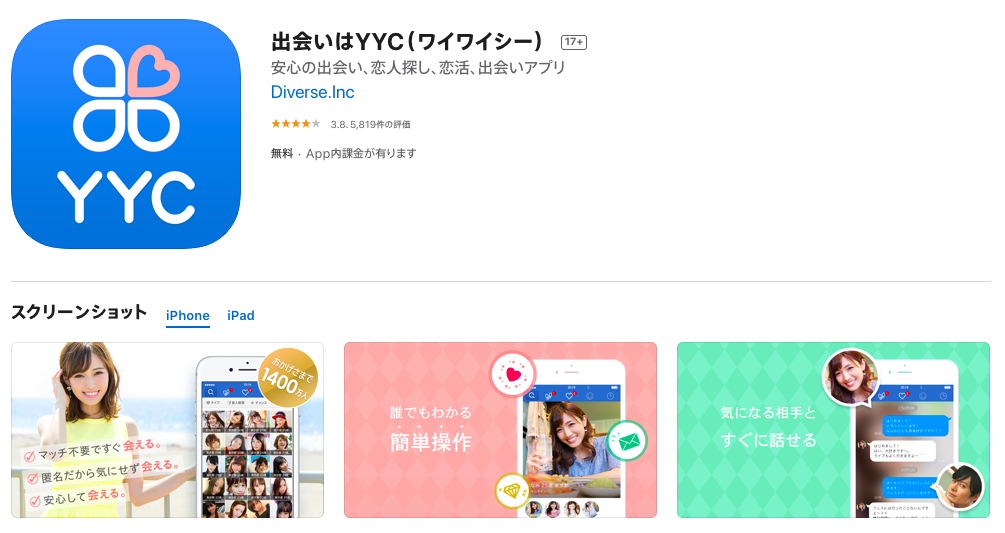1005x533 pixels.
Task: Switch to the iPhone screenshots tab
Action: pyautogui.click(x=188, y=315)
